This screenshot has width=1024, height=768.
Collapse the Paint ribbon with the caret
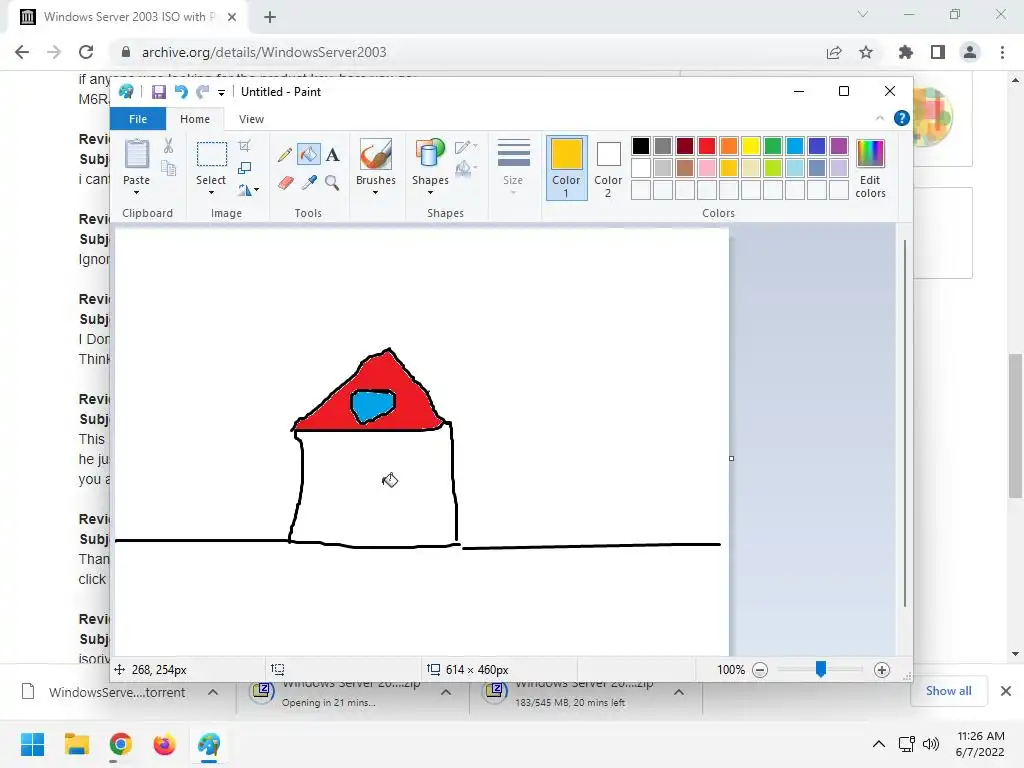click(880, 118)
